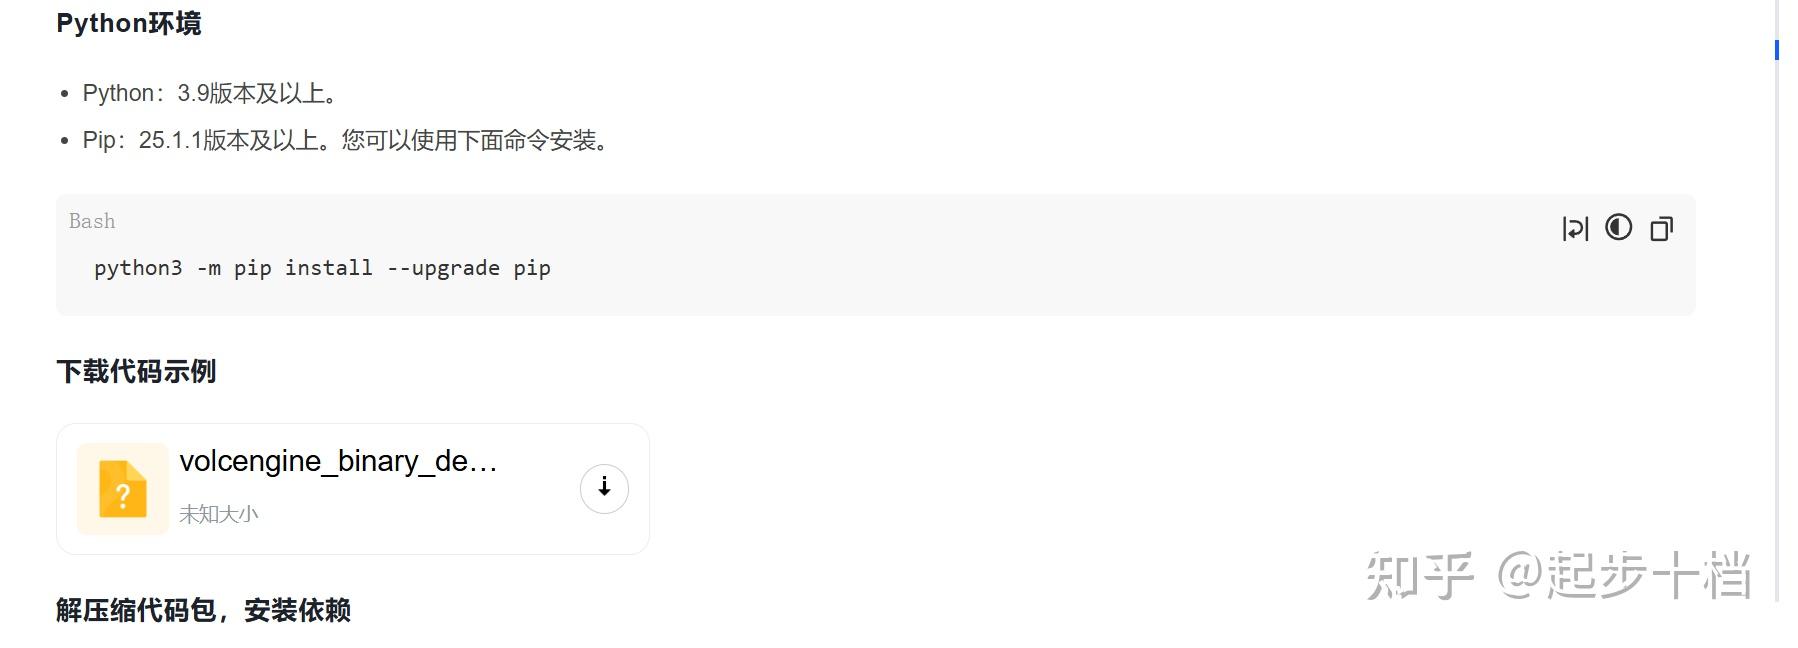This screenshot has width=1798, height=648.
Task: Click the 解压缩代码包，安装依赖 heading
Action: pyautogui.click(x=203, y=610)
